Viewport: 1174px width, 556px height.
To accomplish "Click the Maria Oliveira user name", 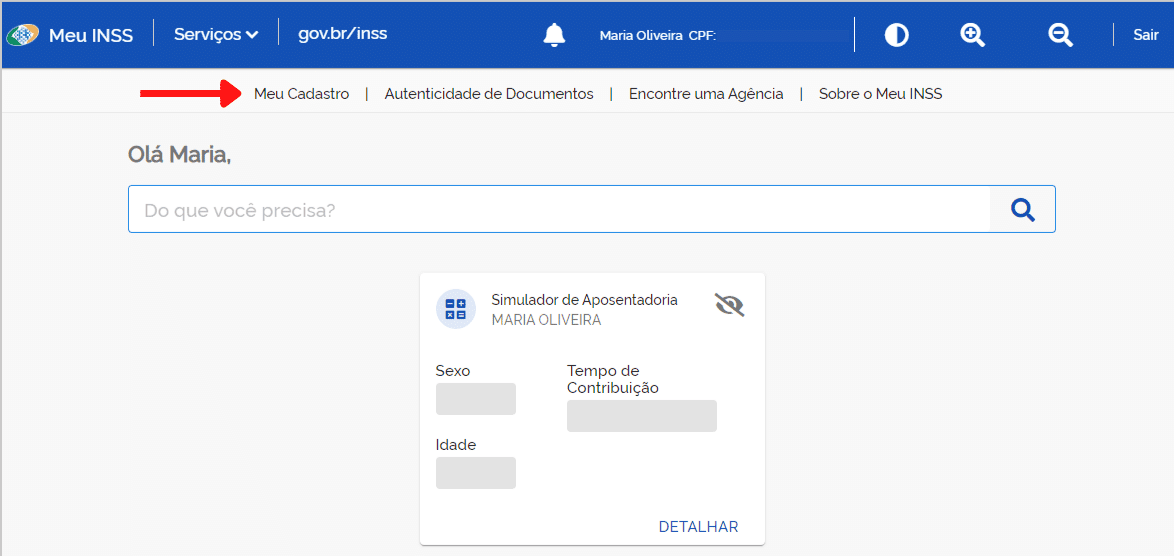I will pyautogui.click(x=641, y=35).
